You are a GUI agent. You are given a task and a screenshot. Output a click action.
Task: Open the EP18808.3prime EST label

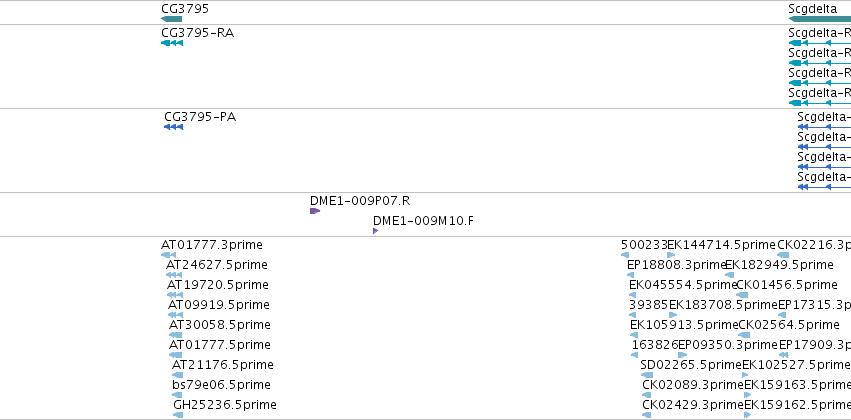pyautogui.click(x=675, y=265)
